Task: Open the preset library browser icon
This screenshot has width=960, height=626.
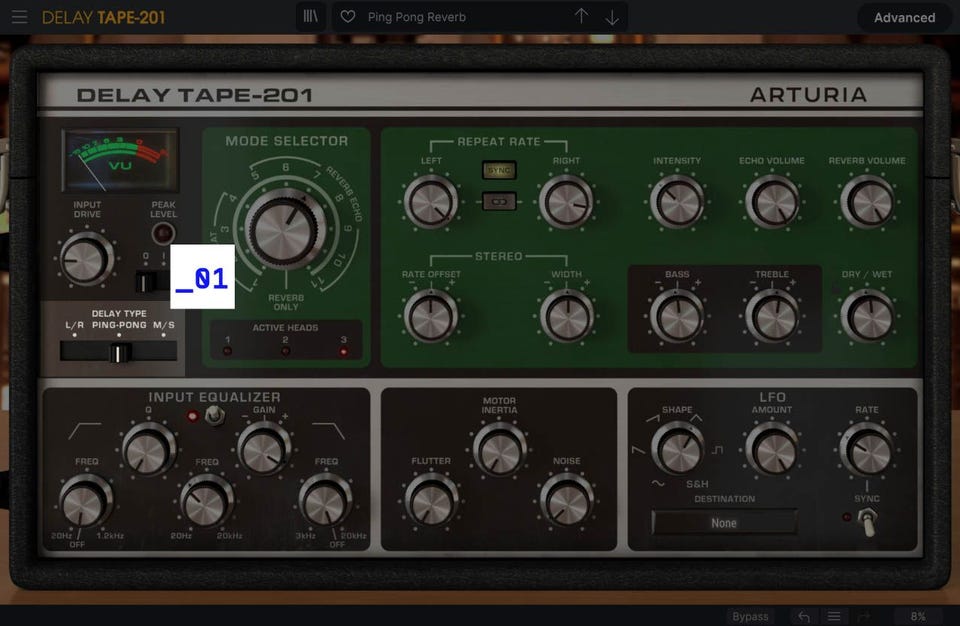Action: (x=311, y=17)
